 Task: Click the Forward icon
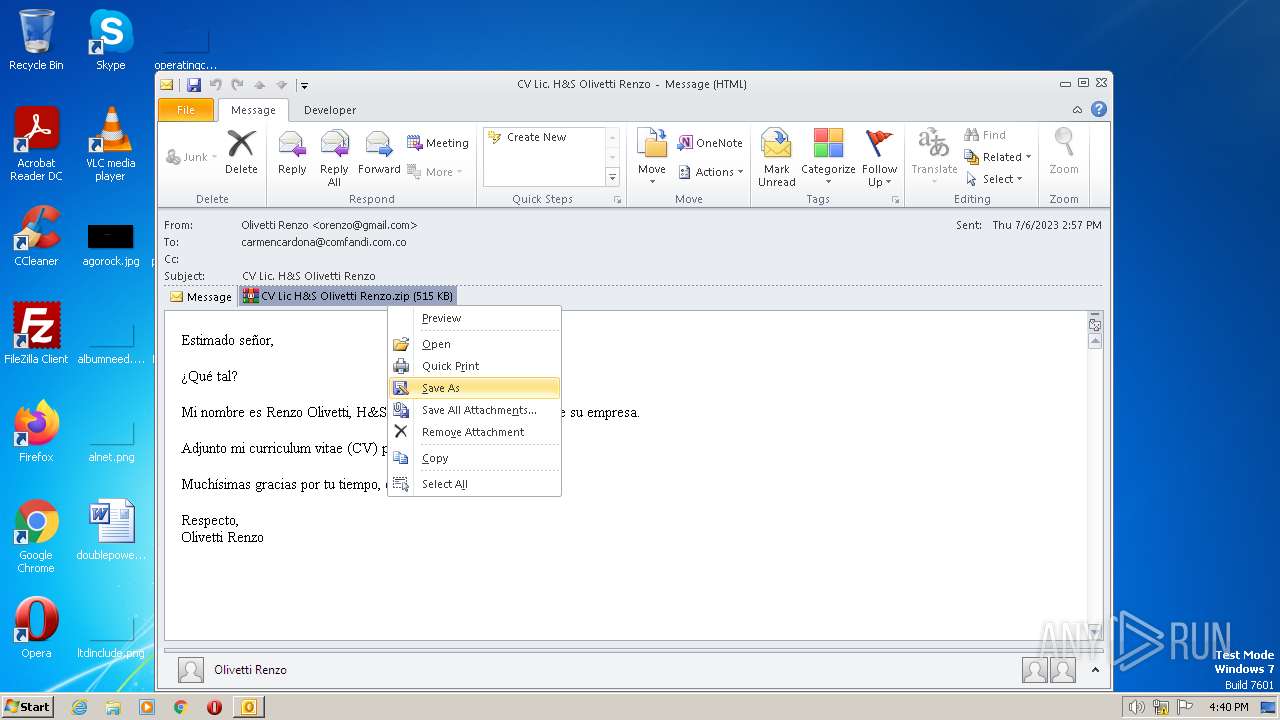(x=379, y=153)
